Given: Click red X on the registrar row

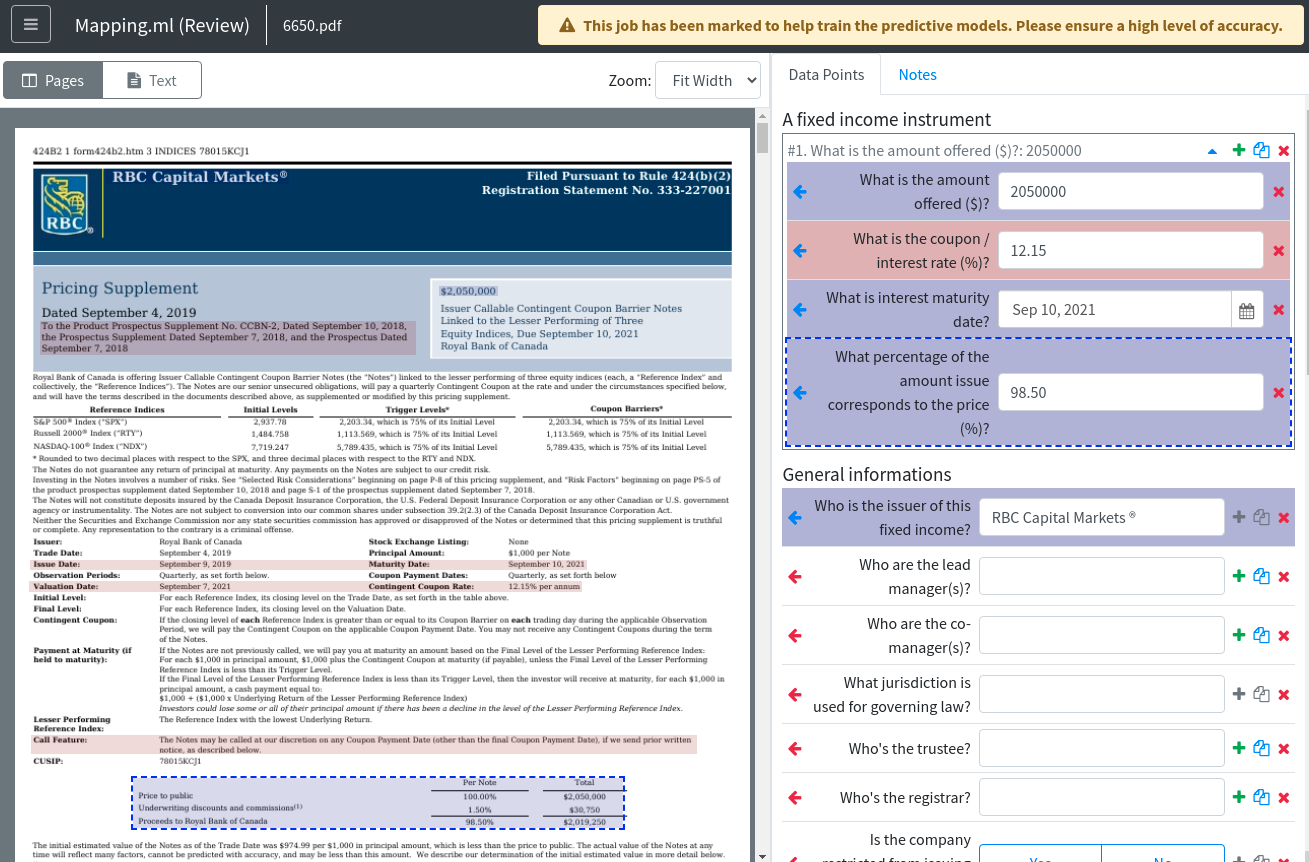Looking at the screenshot, I should click(1284, 798).
